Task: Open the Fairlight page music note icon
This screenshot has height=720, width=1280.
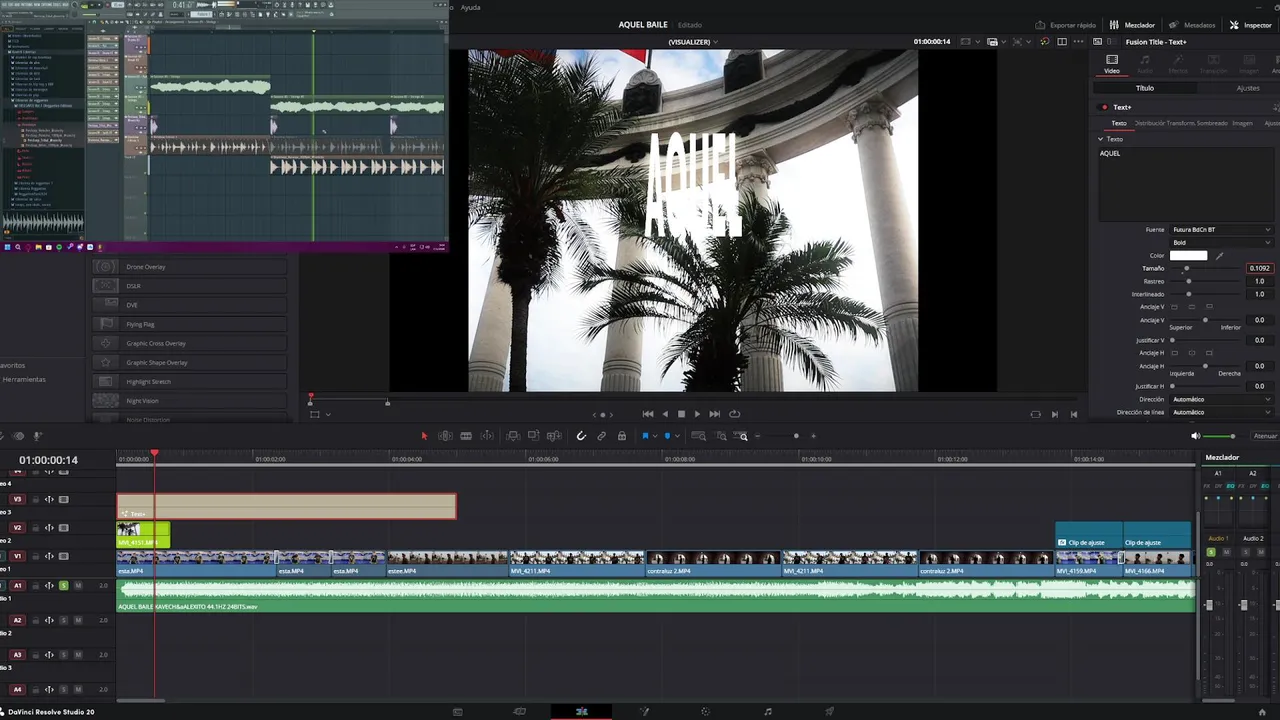Action: click(x=768, y=711)
